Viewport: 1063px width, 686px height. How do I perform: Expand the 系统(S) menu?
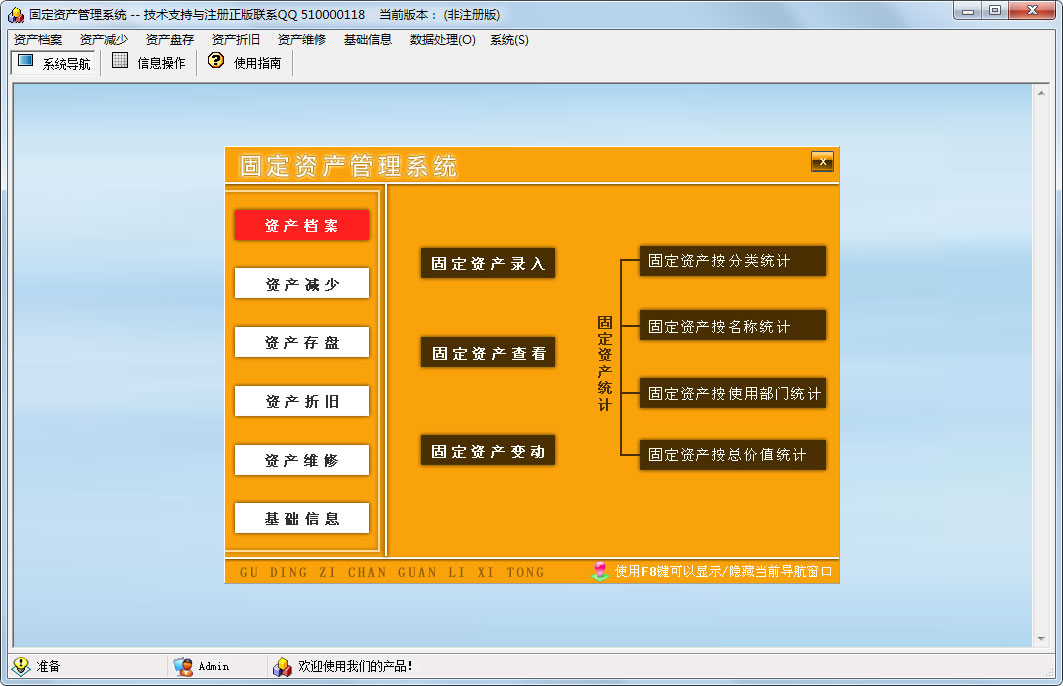pyautogui.click(x=509, y=40)
